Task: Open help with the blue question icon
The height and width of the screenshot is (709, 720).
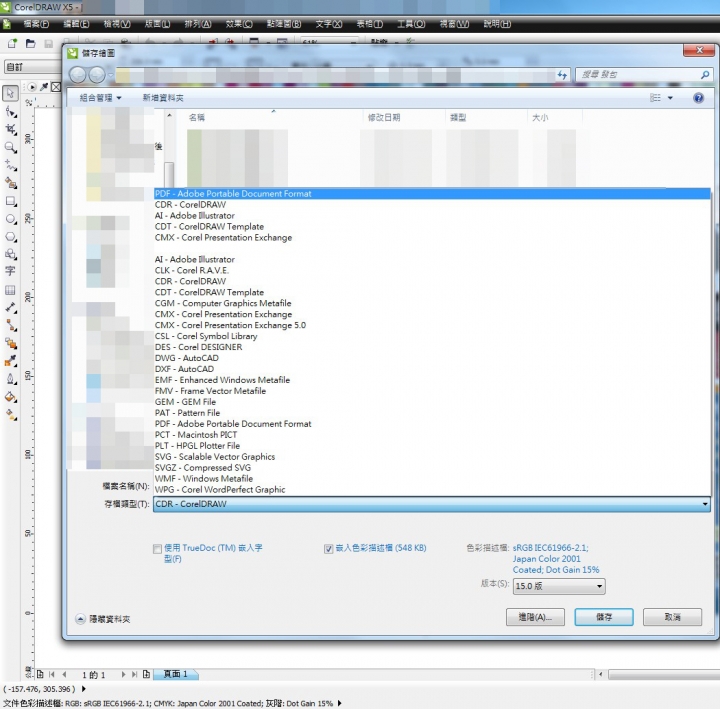Action: pyautogui.click(x=698, y=98)
